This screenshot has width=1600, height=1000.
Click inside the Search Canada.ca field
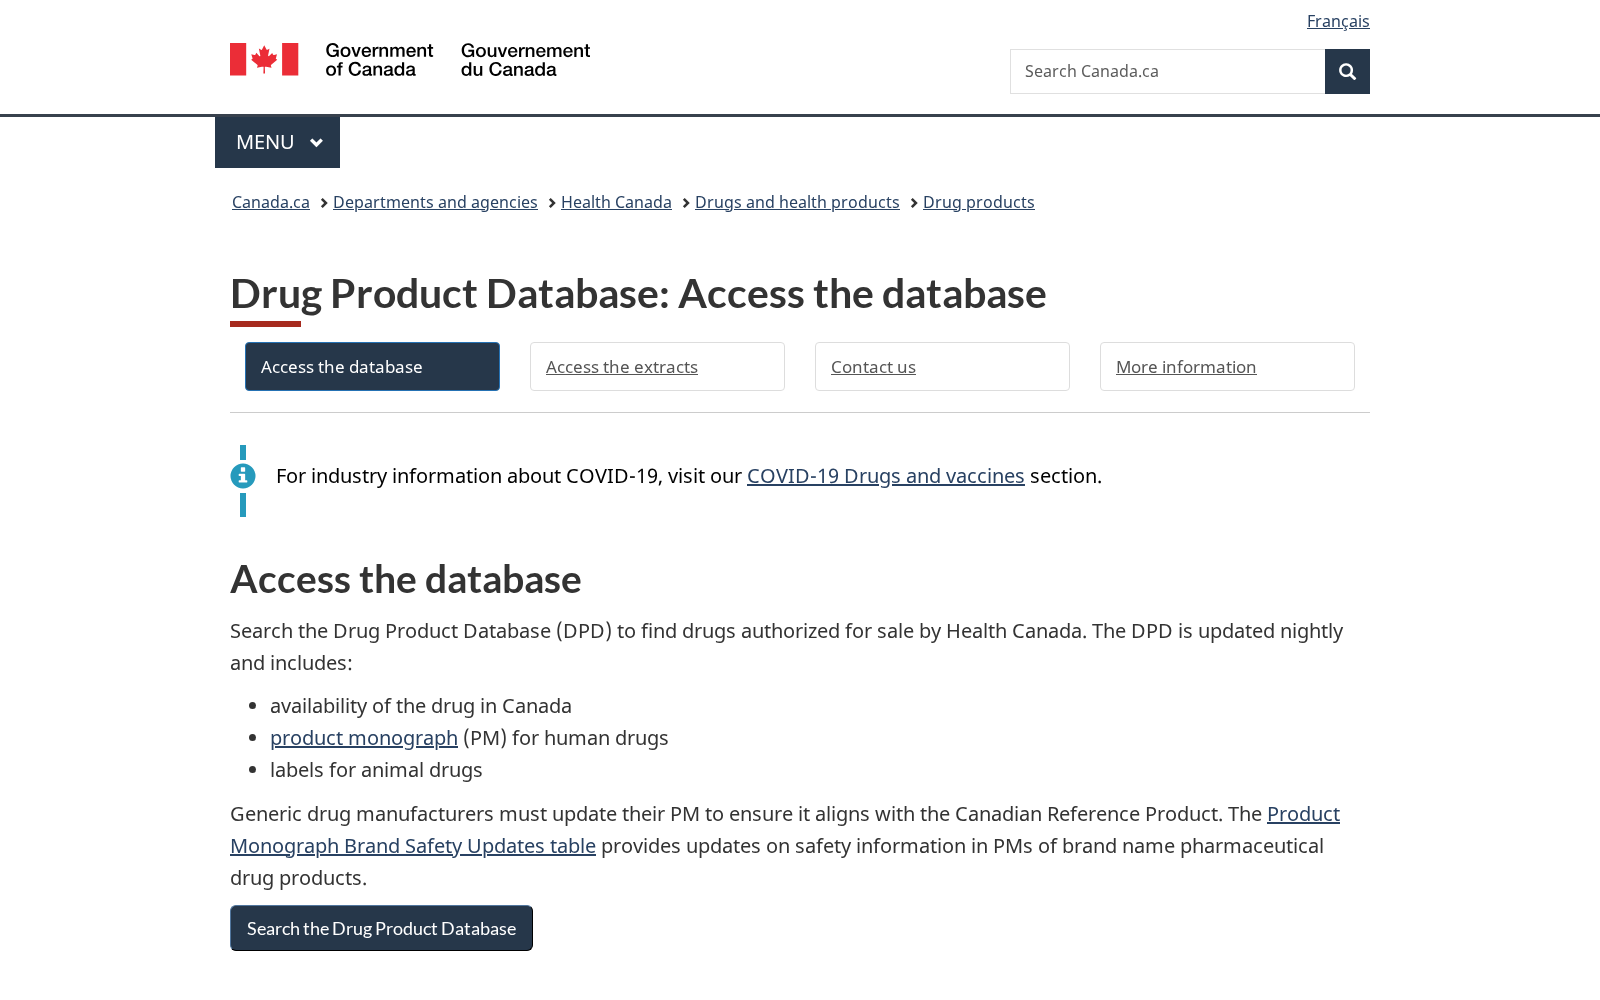1167,71
